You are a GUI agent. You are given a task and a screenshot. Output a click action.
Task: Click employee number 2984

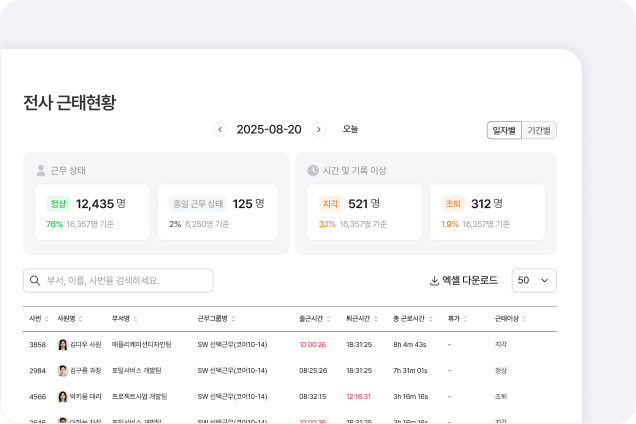coord(37,370)
